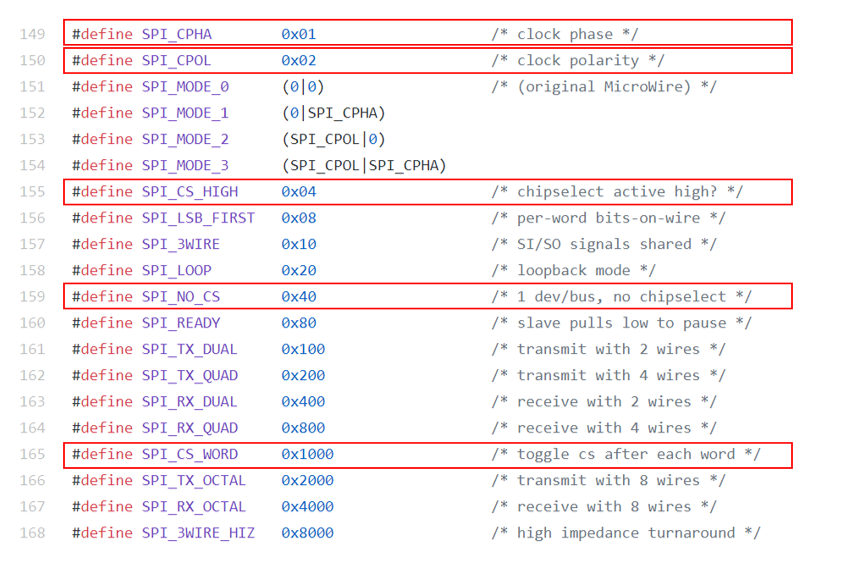Click line number 165
Viewport: 842px width, 565px height.
tap(32, 454)
